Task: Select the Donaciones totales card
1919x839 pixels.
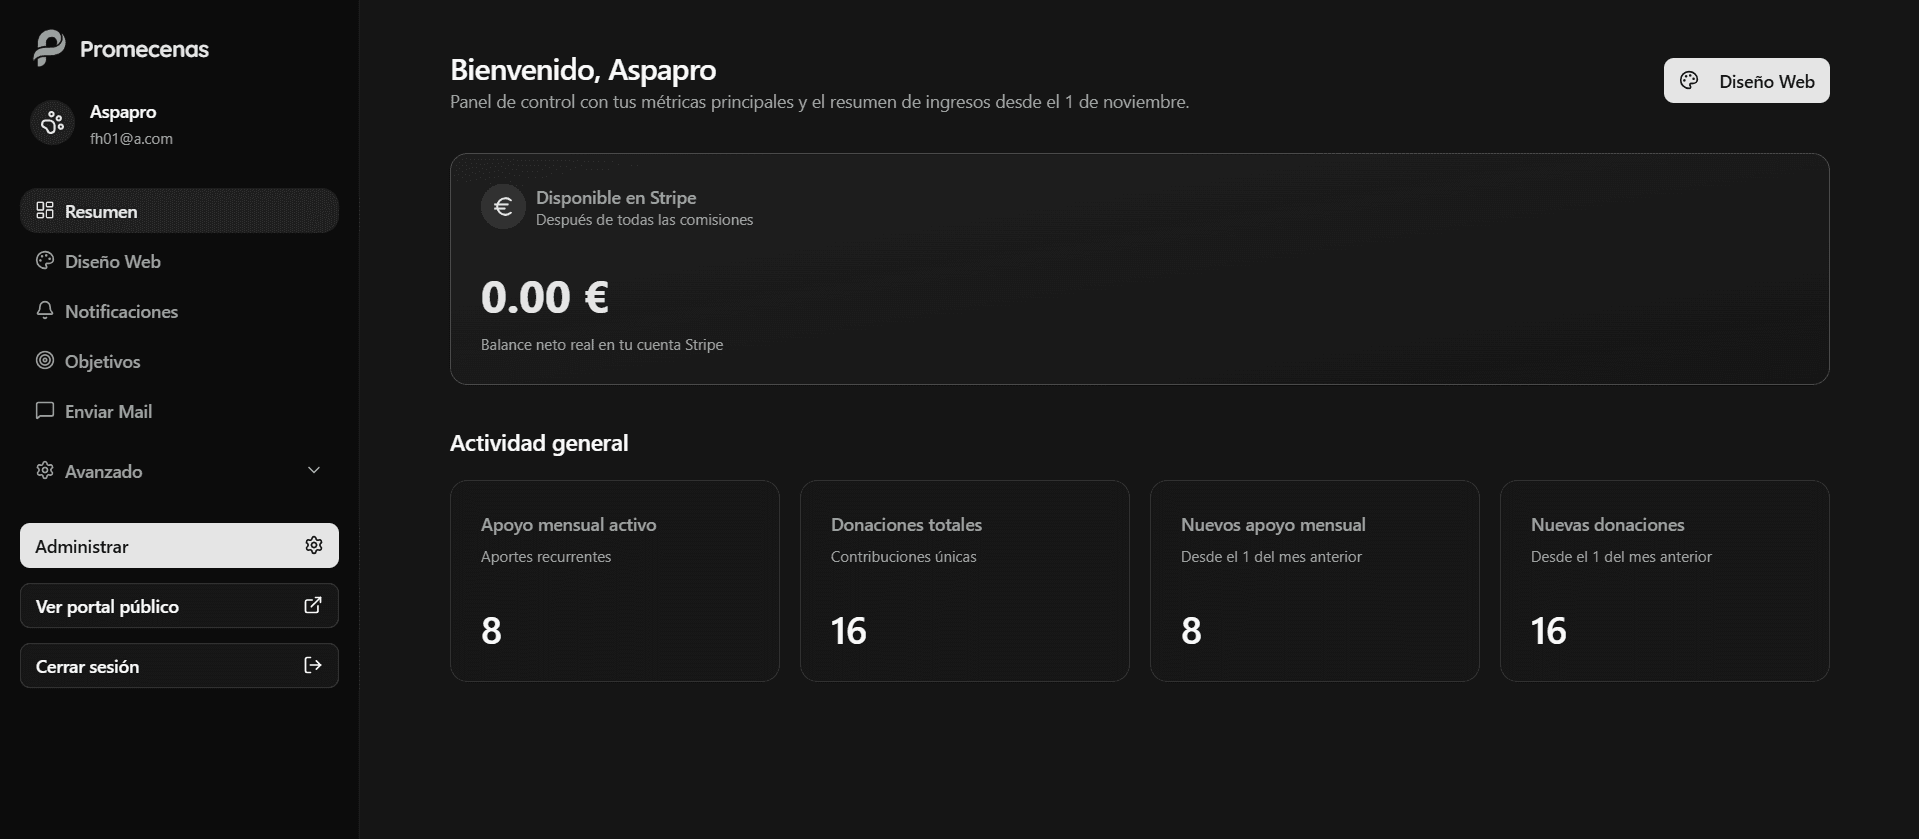Action: pyautogui.click(x=964, y=580)
